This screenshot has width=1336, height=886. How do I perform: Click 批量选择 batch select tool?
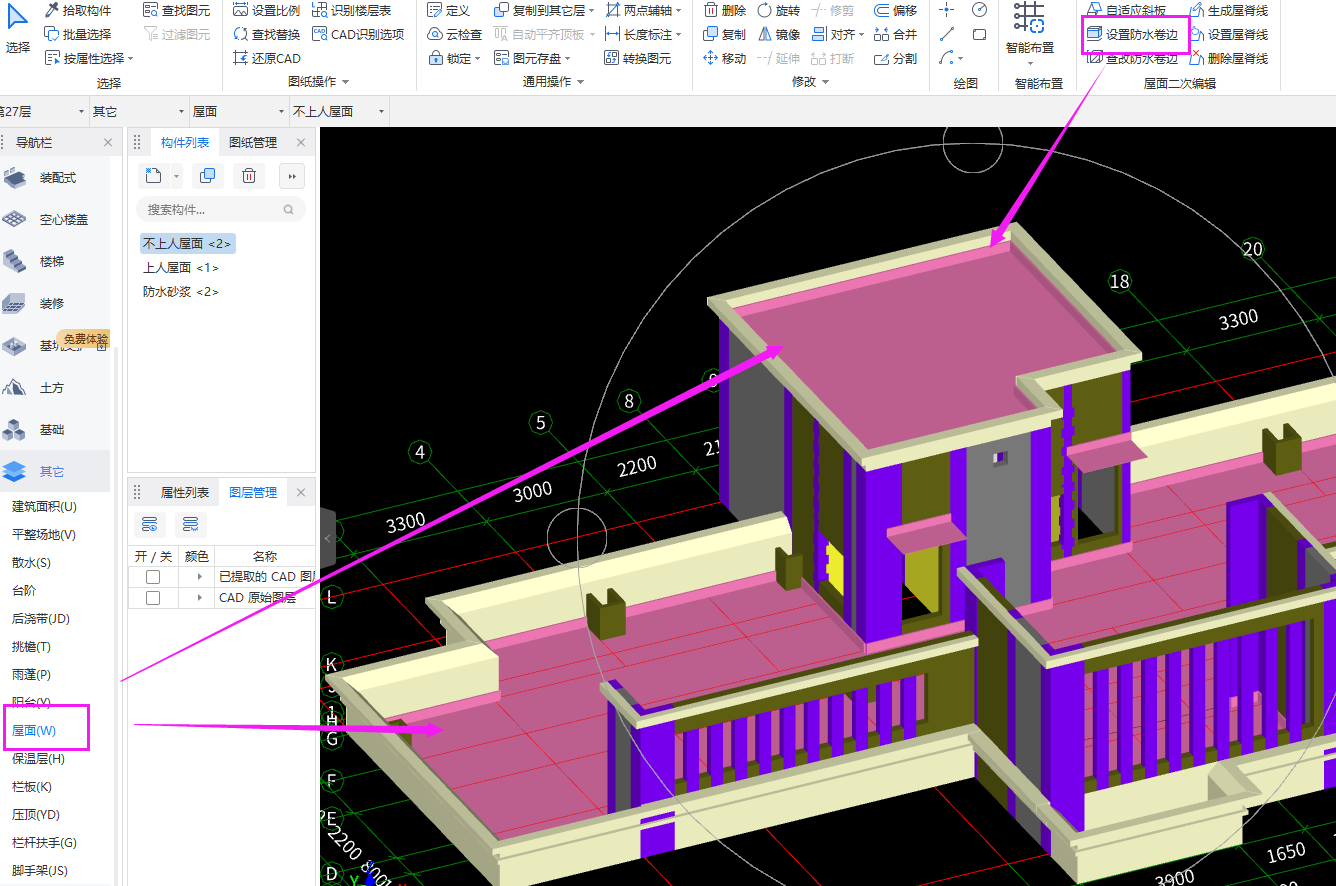coord(78,34)
